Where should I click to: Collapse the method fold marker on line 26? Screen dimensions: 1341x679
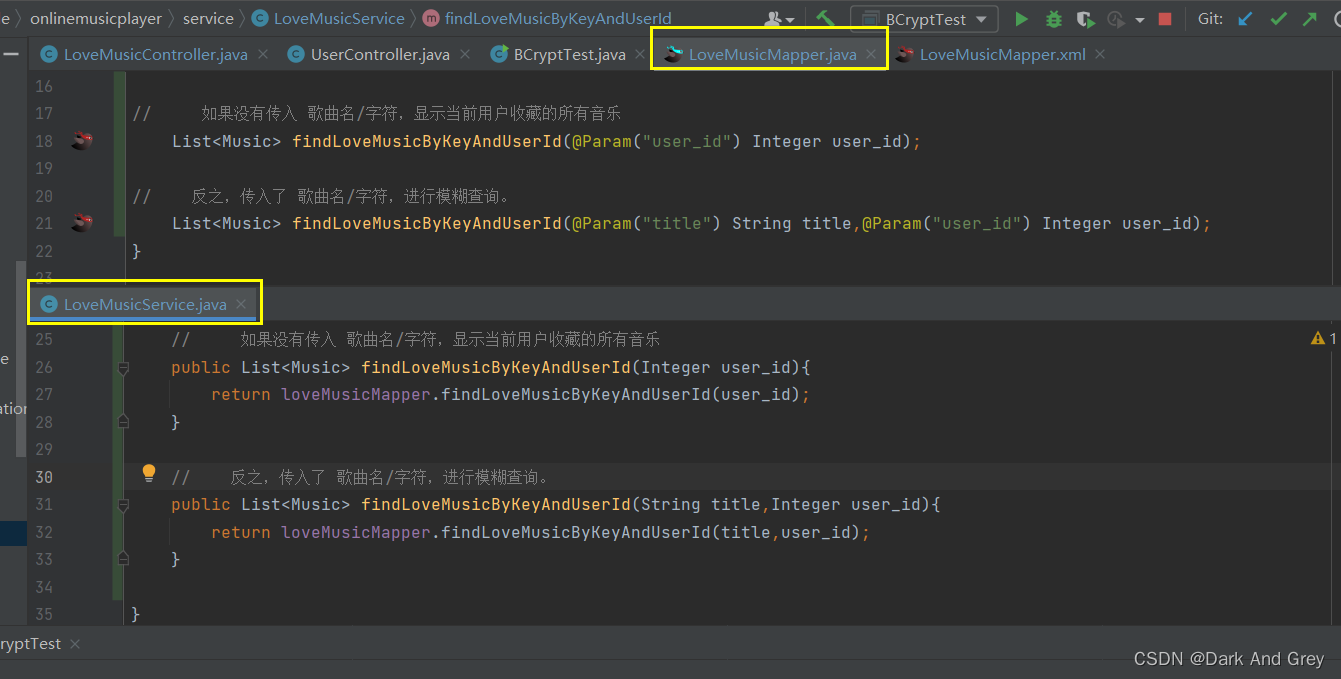click(x=123, y=367)
